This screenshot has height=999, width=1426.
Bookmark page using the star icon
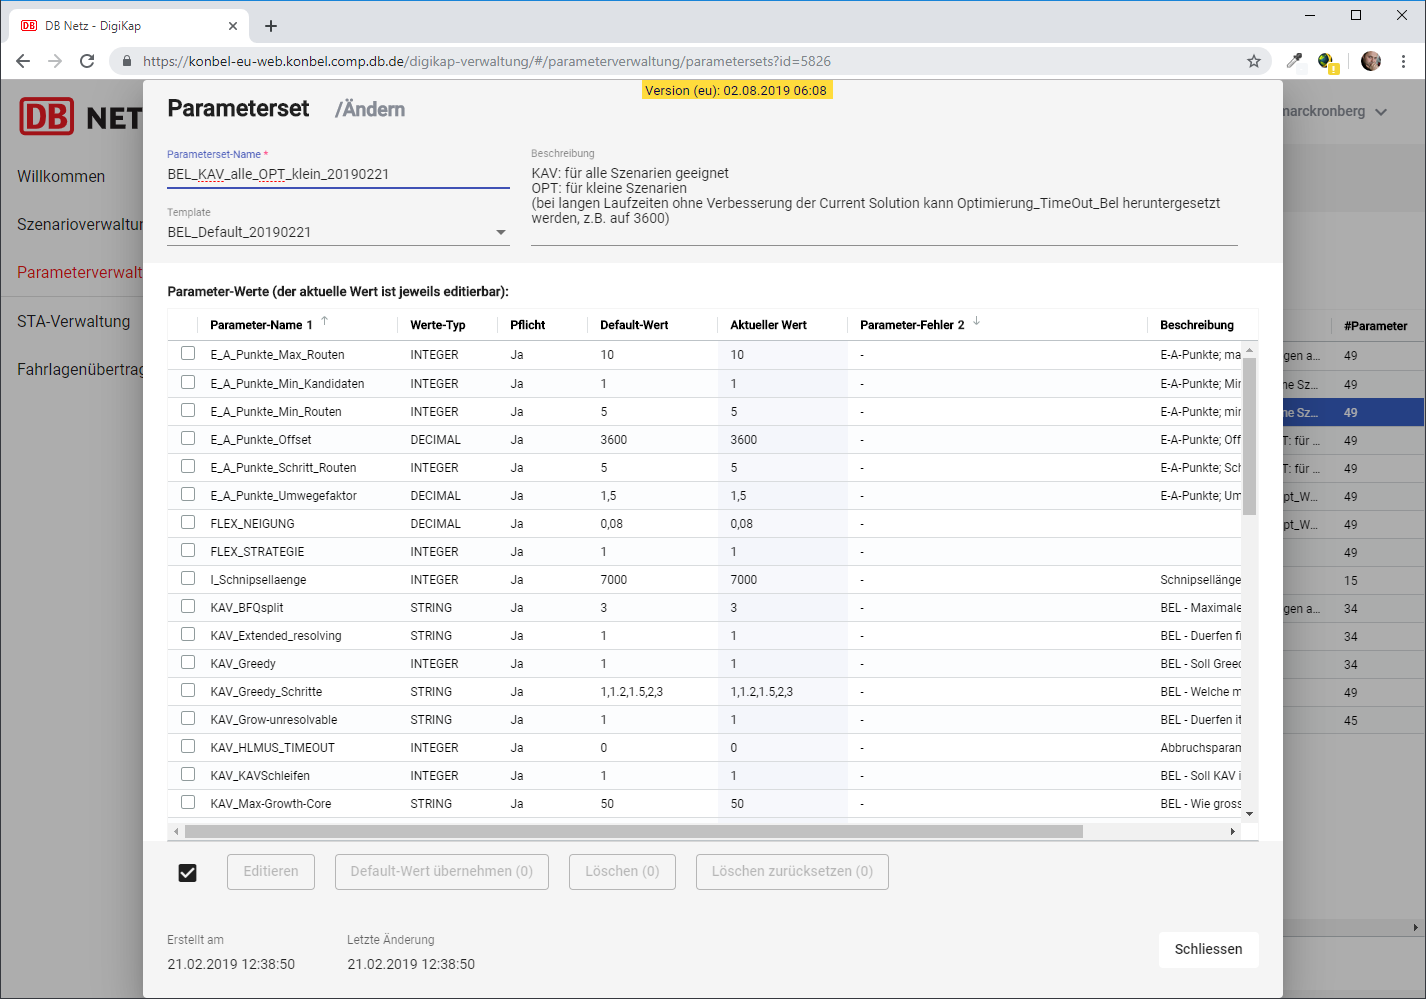pyautogui.click(x=1253, y=61)
